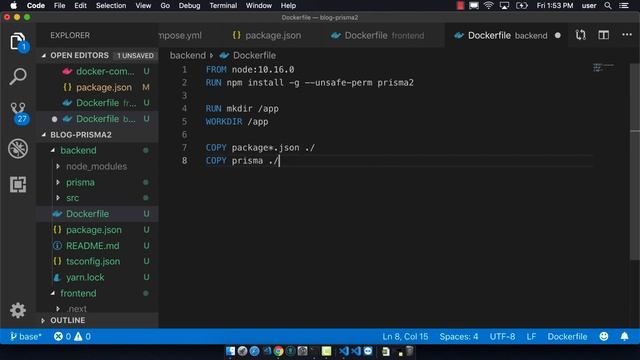
Task: Click LF end-of-line selector
Action: click(531, 336)
